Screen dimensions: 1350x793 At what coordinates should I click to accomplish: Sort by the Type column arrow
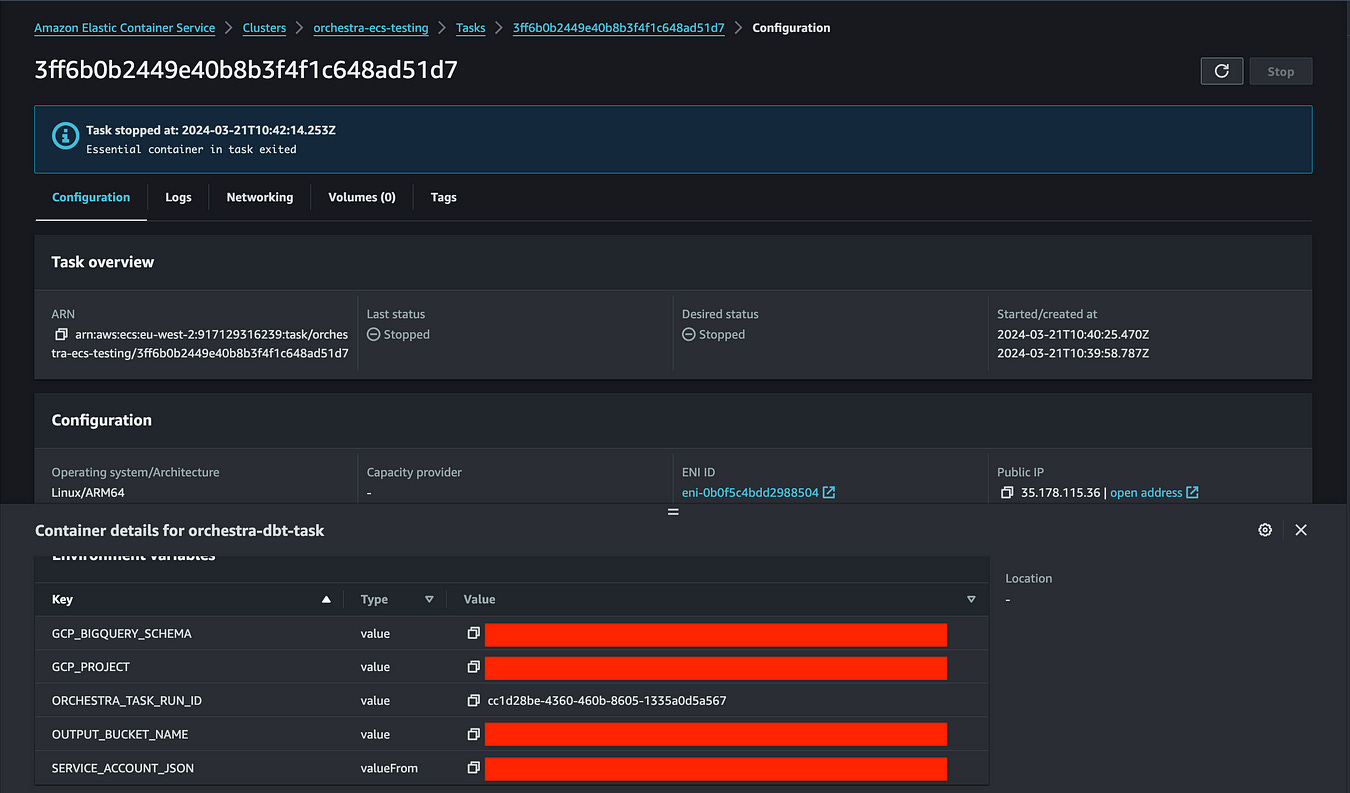[429, 600]
